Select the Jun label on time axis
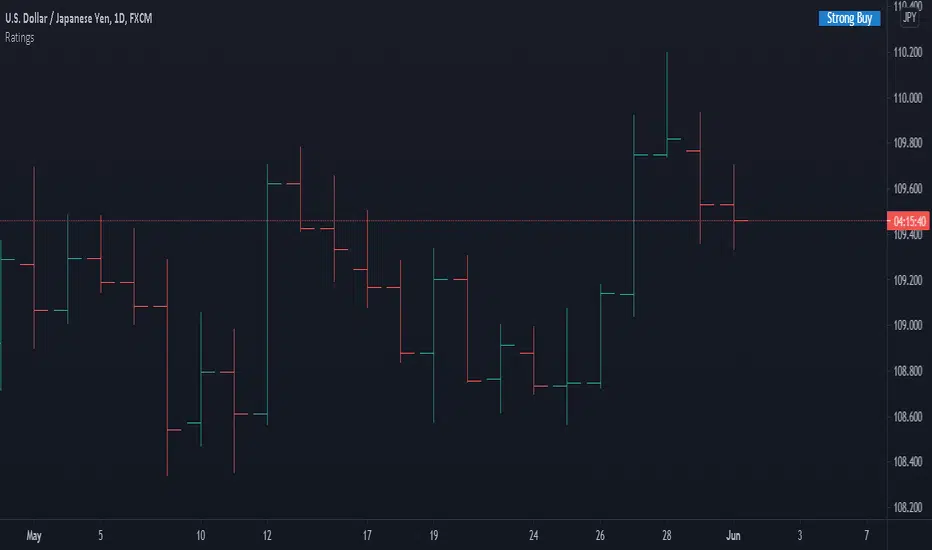The image size is (932, 550). pyautogui.click(x=733, y=534)
